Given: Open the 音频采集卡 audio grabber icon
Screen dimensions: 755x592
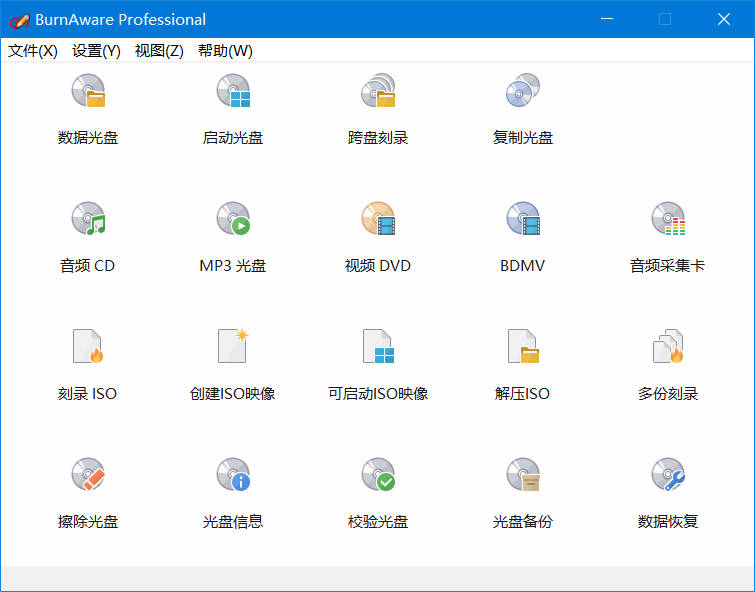Looking at the screenshot, I should click(x=668, y=219).
